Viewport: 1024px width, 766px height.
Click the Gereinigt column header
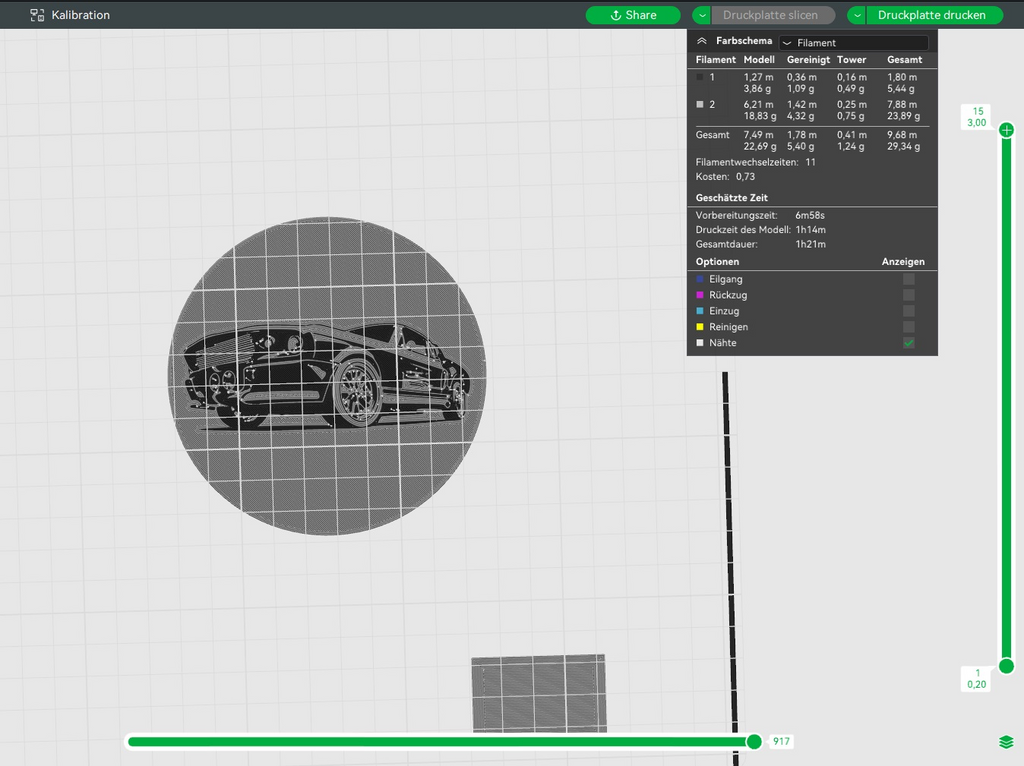coord(808,59)
